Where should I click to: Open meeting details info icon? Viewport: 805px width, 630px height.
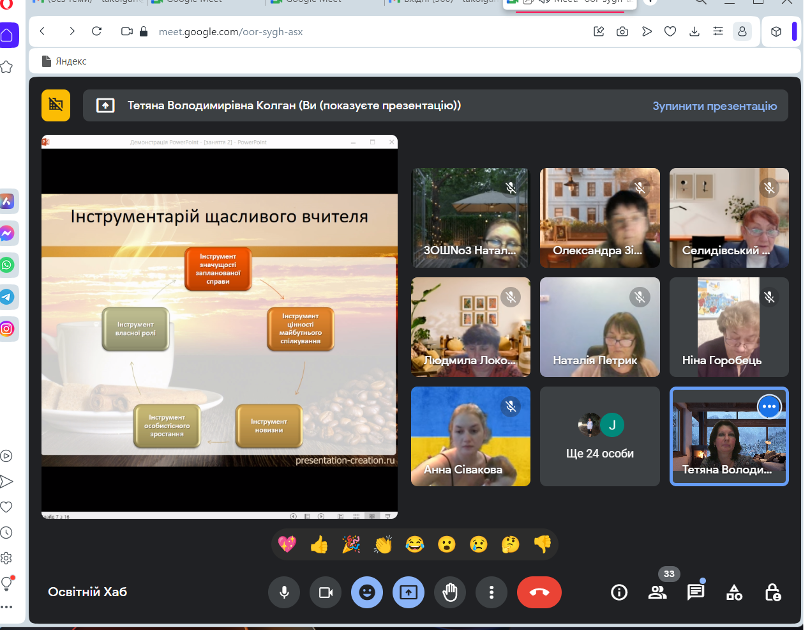click(619, 593)
